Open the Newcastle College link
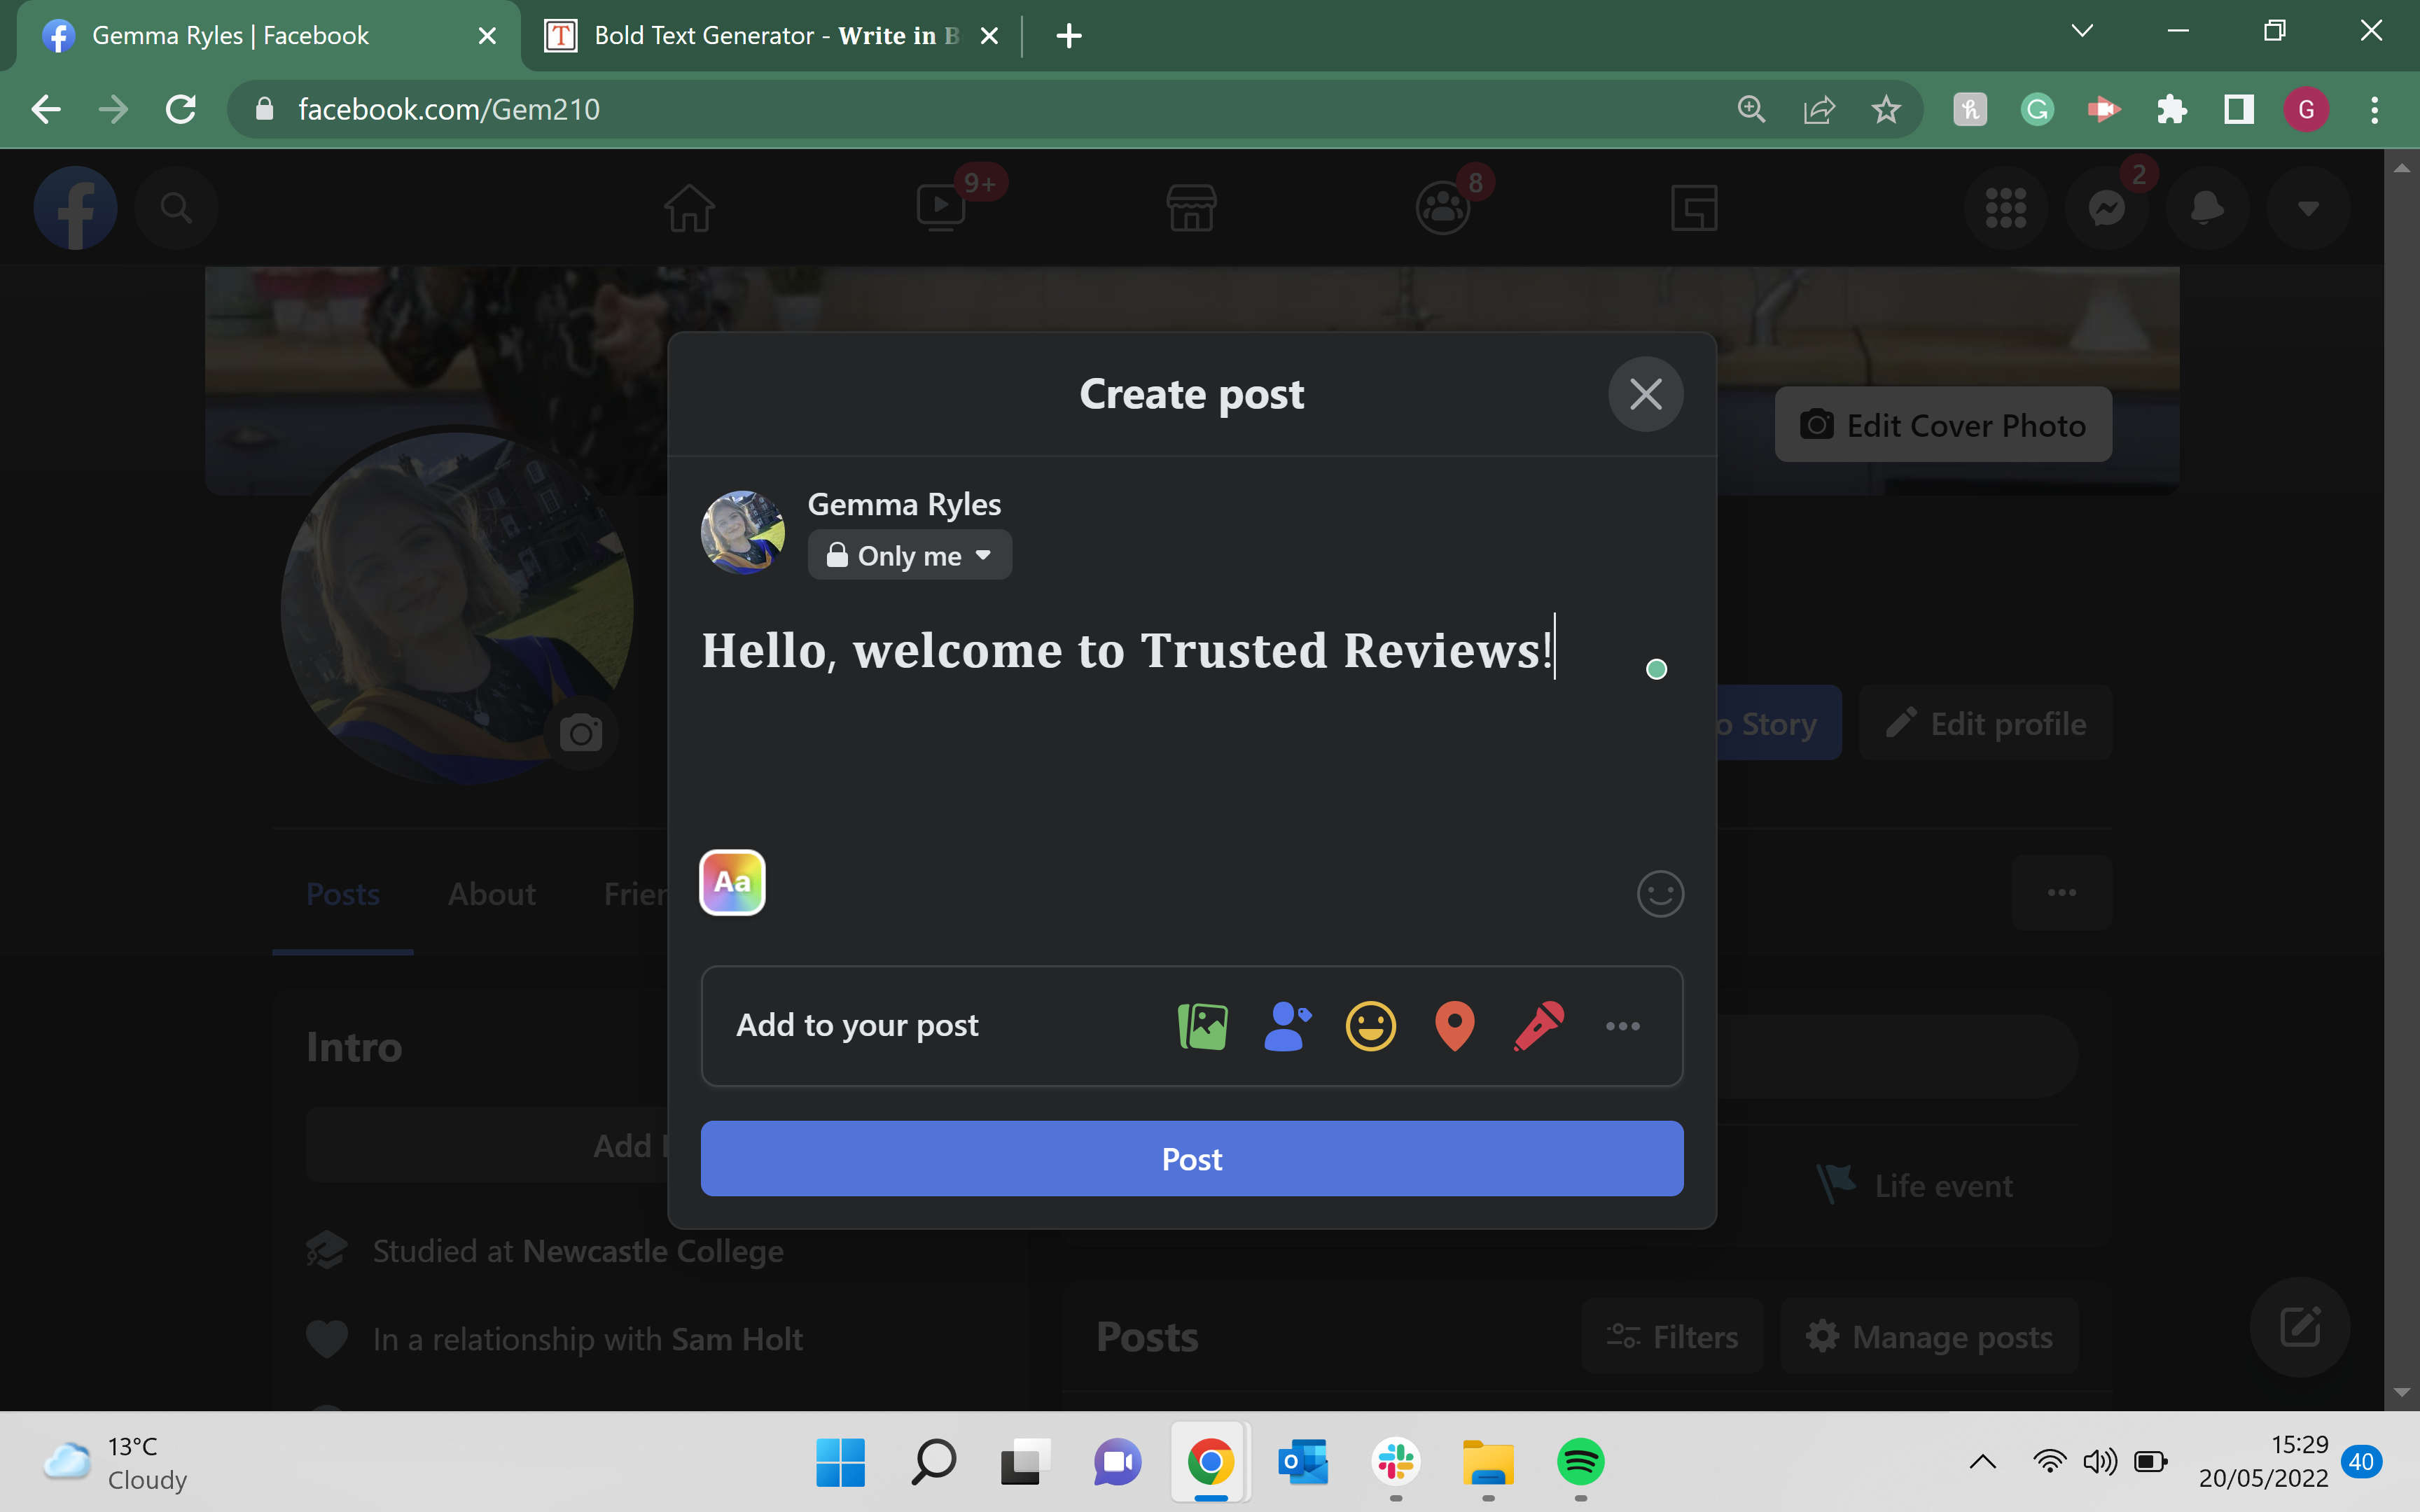This screenshot has height=1512, width=2420. point(653,1251)
